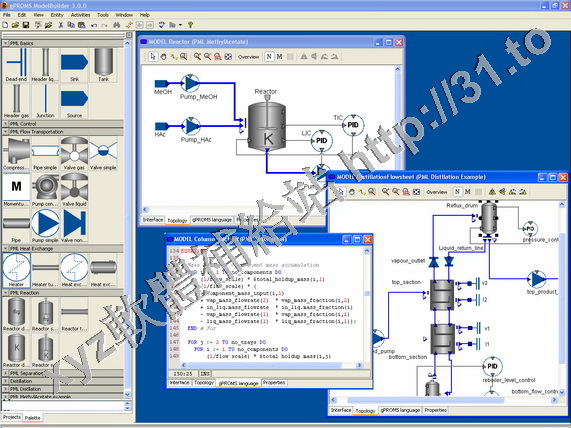Screen dimensions: 571x428
Task: Click the DistillationFlowsheet horizontal scrollbar
Action: click(x=444, y=400)
